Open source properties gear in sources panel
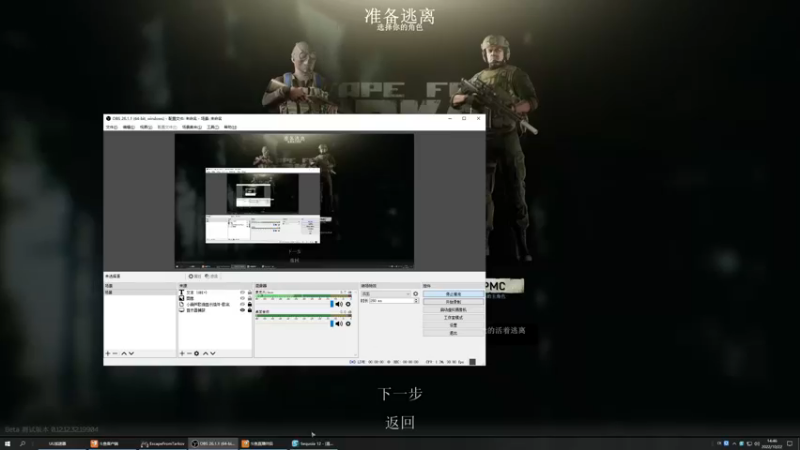Image resolution: width=800 pixels, height=450 pixels. (196, 353)
